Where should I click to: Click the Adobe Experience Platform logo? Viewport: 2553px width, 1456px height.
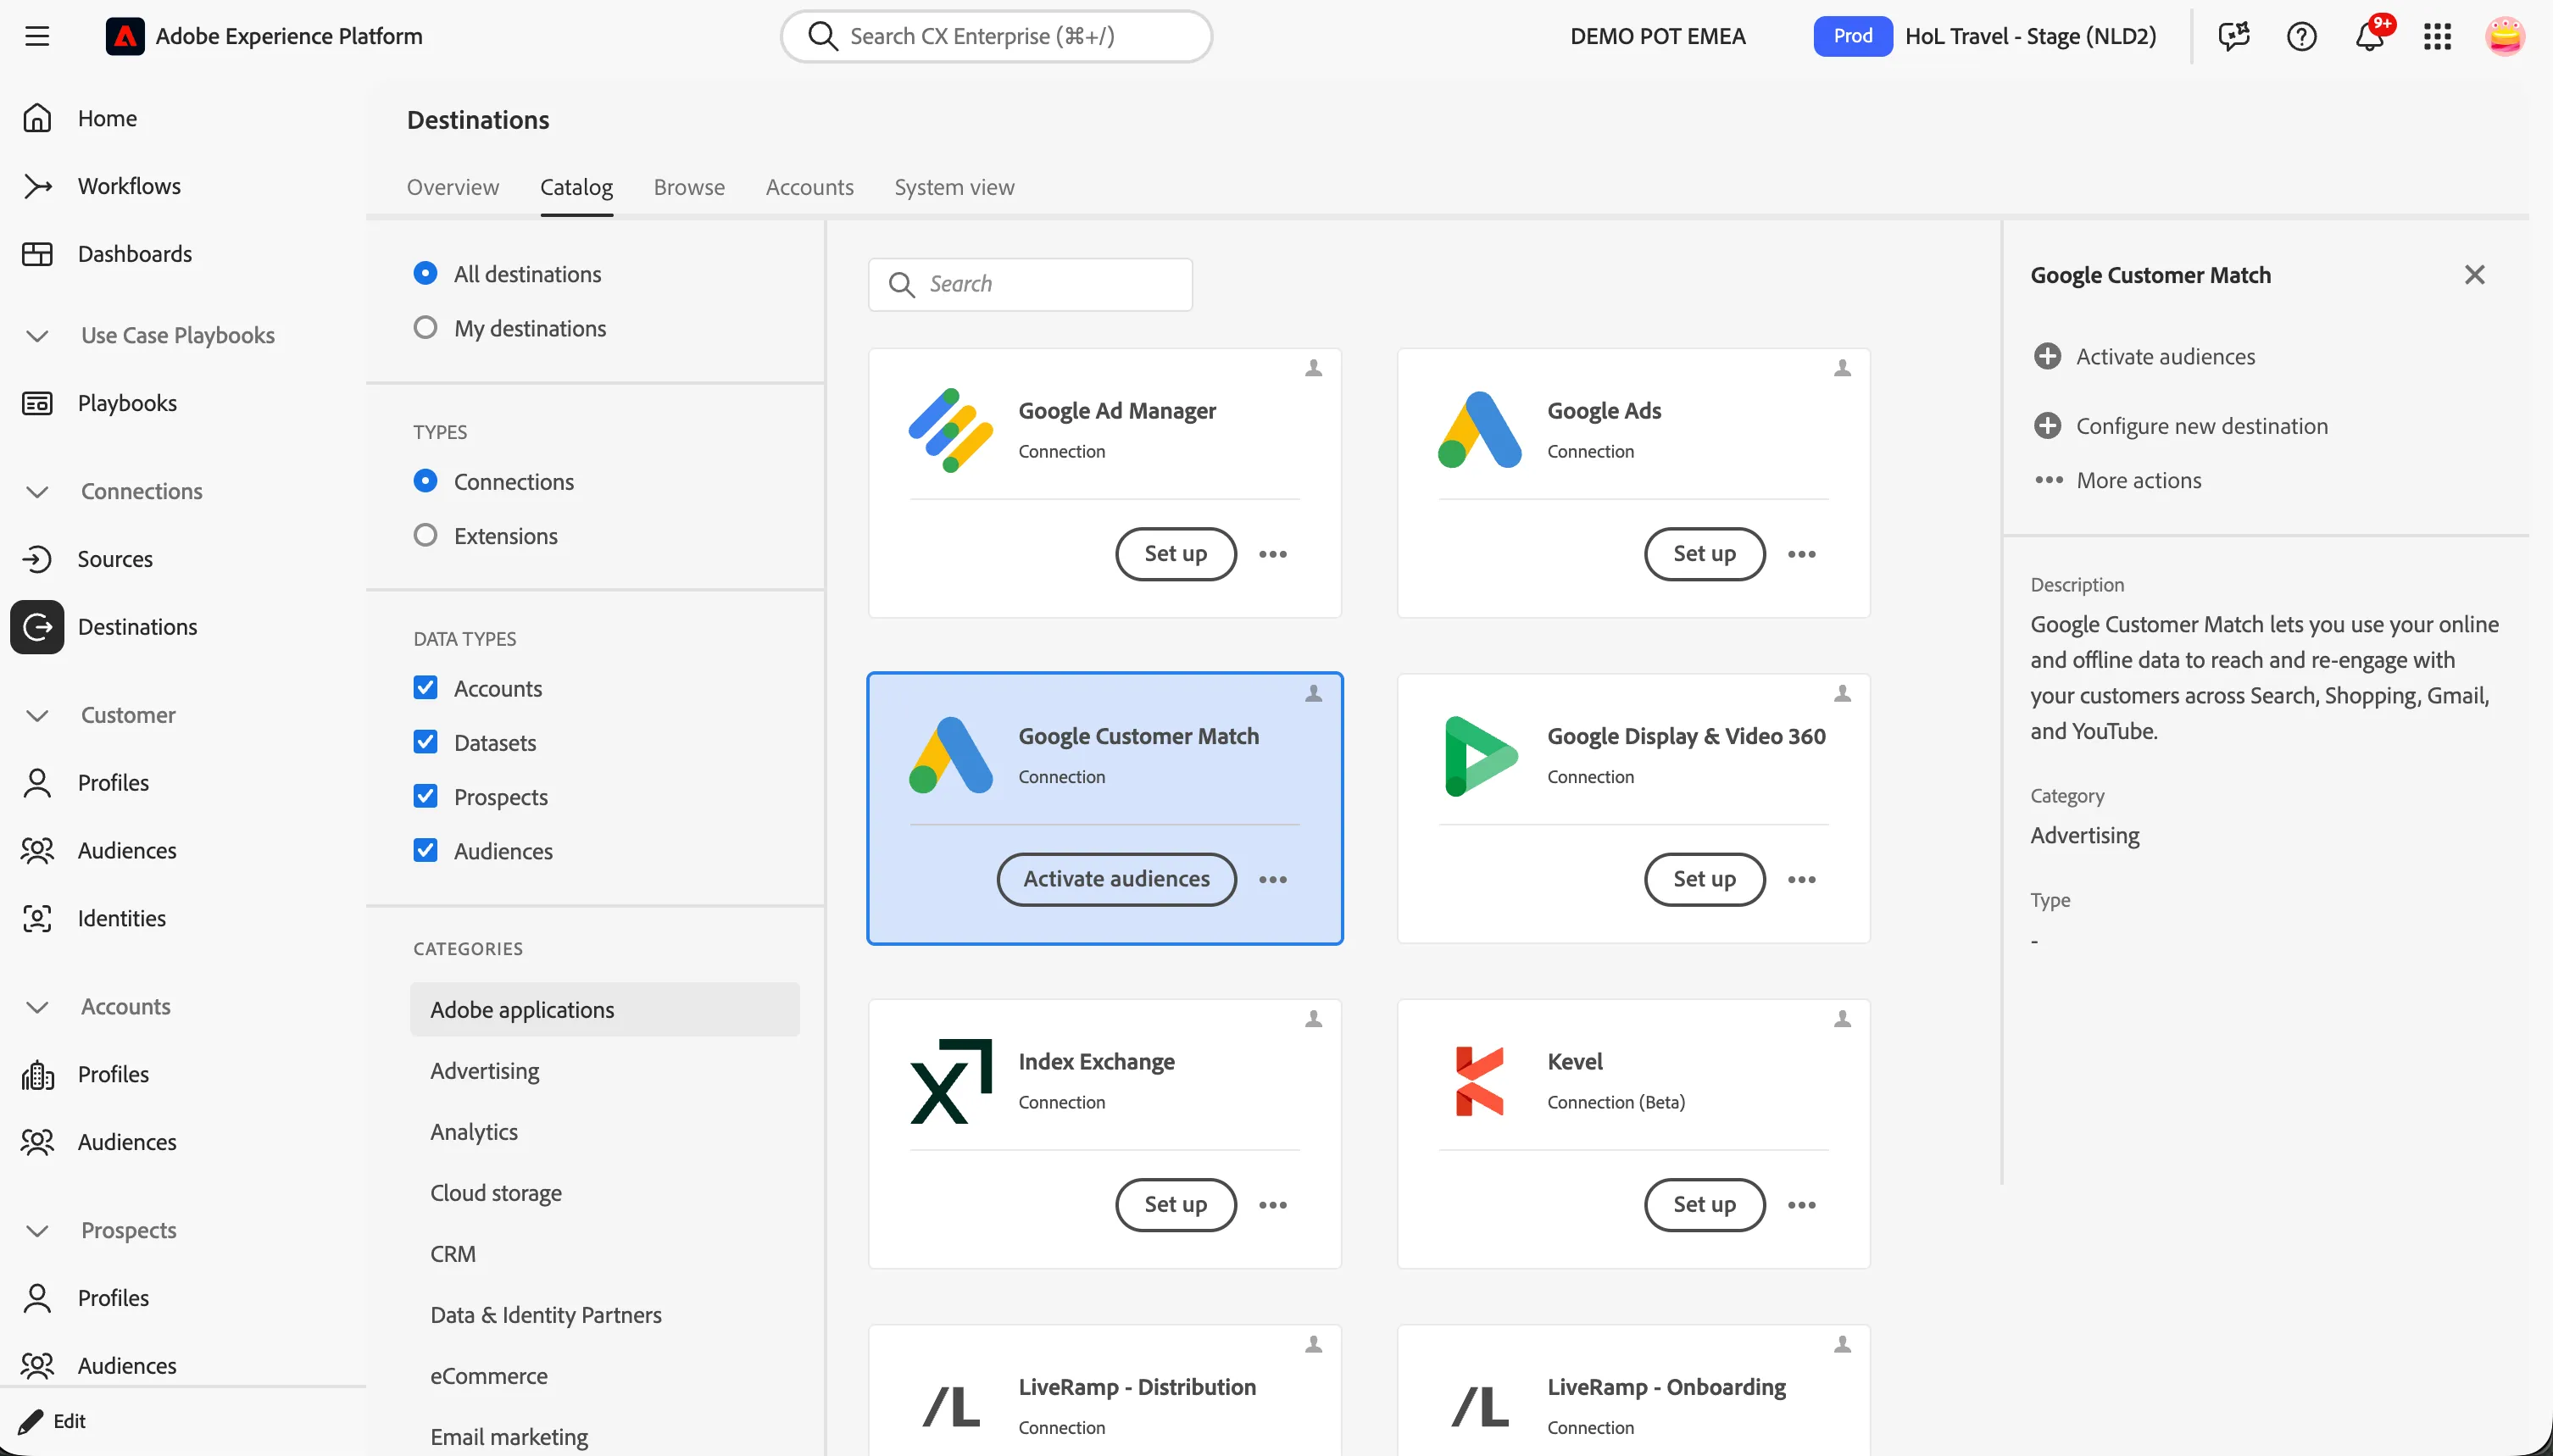point(125,36)
